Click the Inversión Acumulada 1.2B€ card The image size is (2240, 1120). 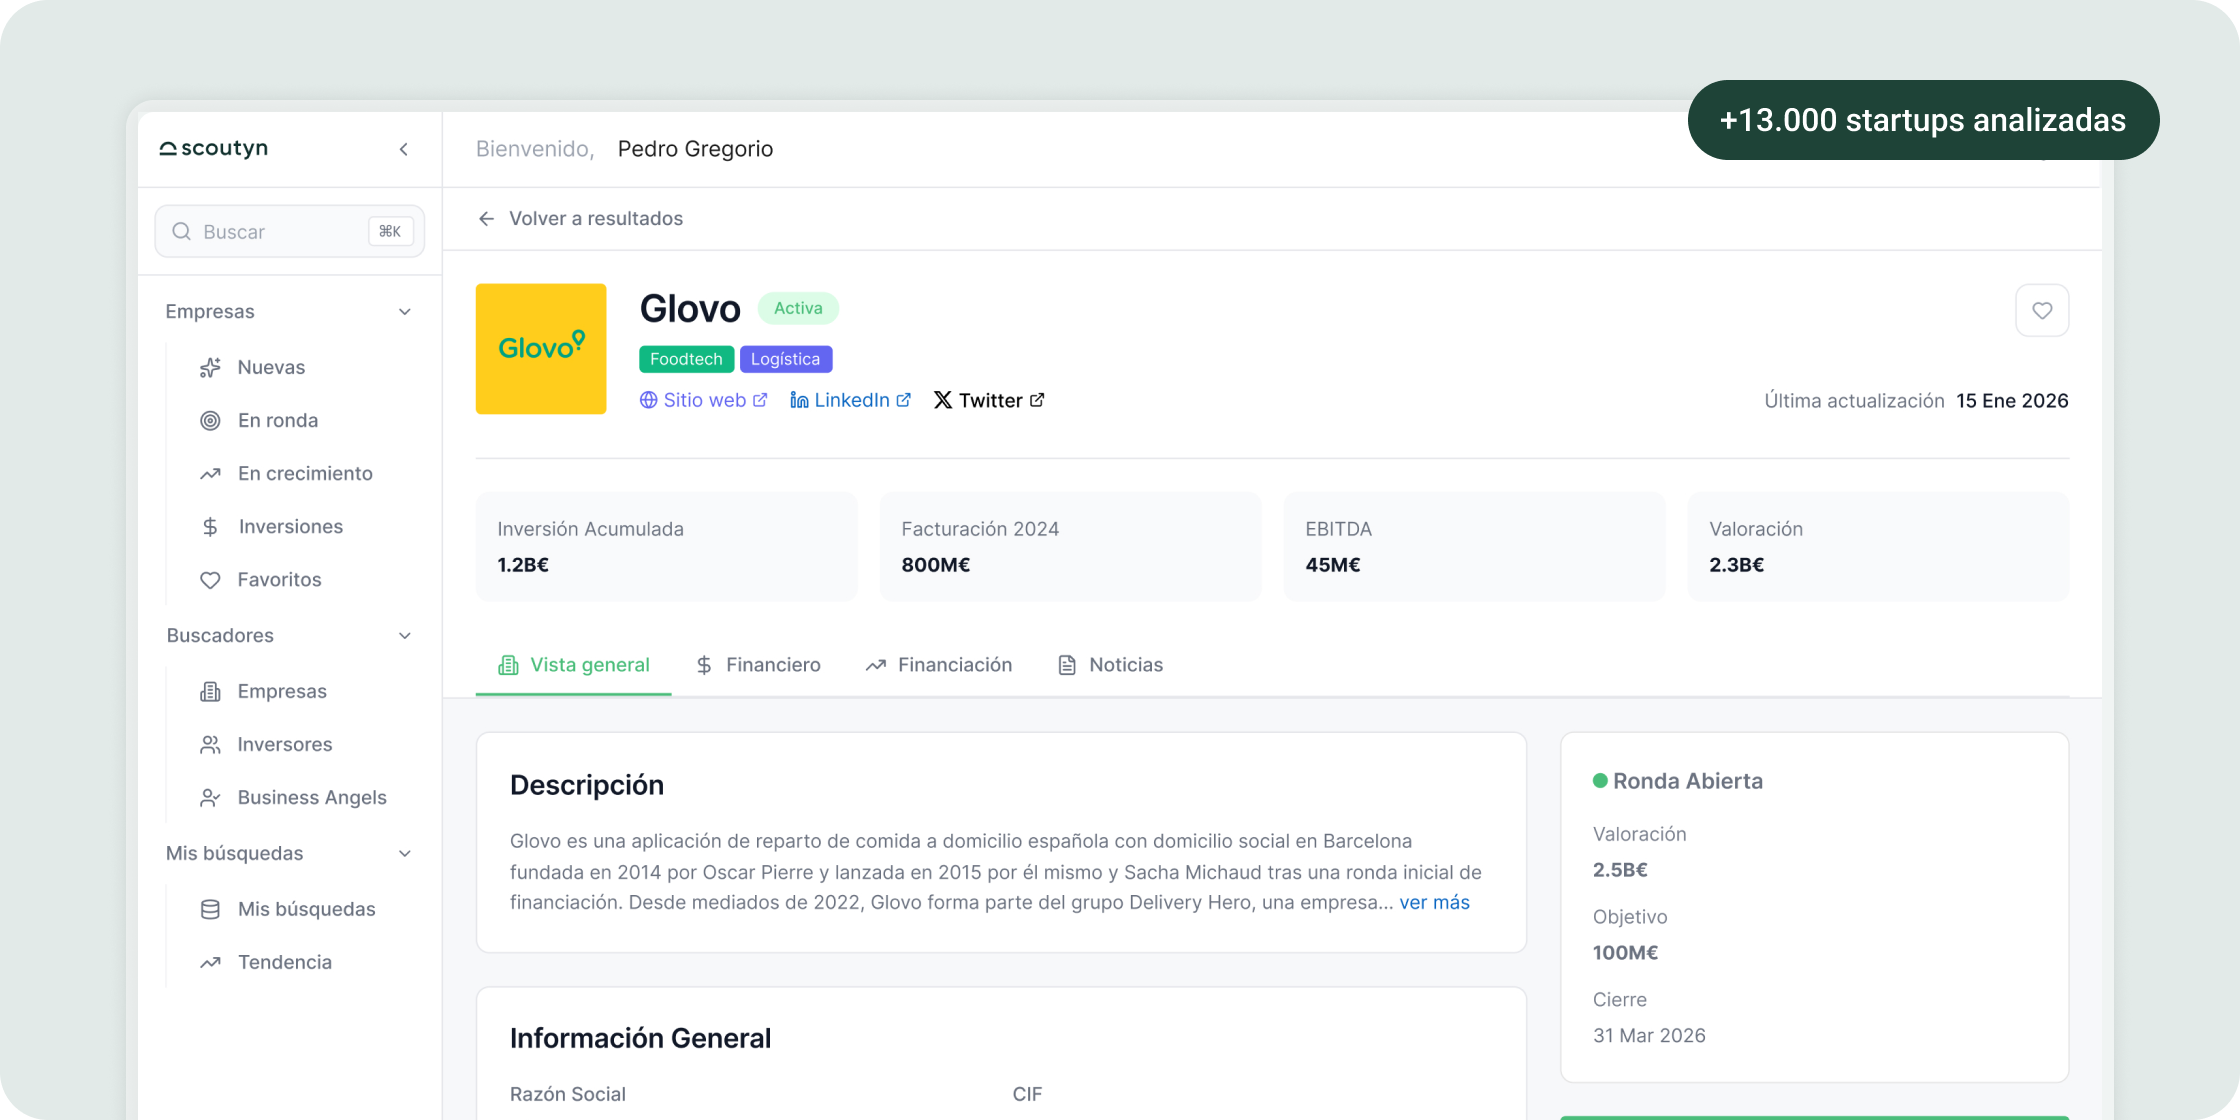pyautogui.click(x=667, y=546)
